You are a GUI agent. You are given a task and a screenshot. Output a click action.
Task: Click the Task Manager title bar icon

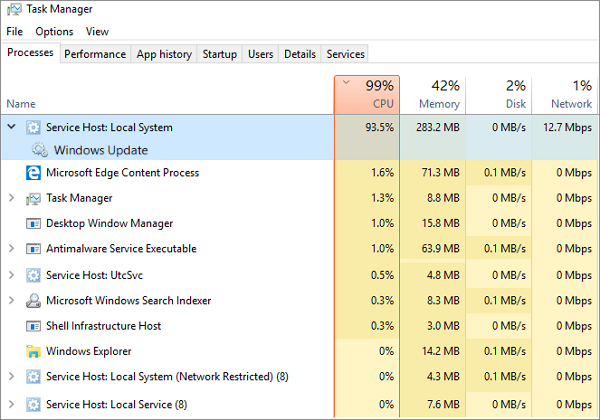pos(15,9)
